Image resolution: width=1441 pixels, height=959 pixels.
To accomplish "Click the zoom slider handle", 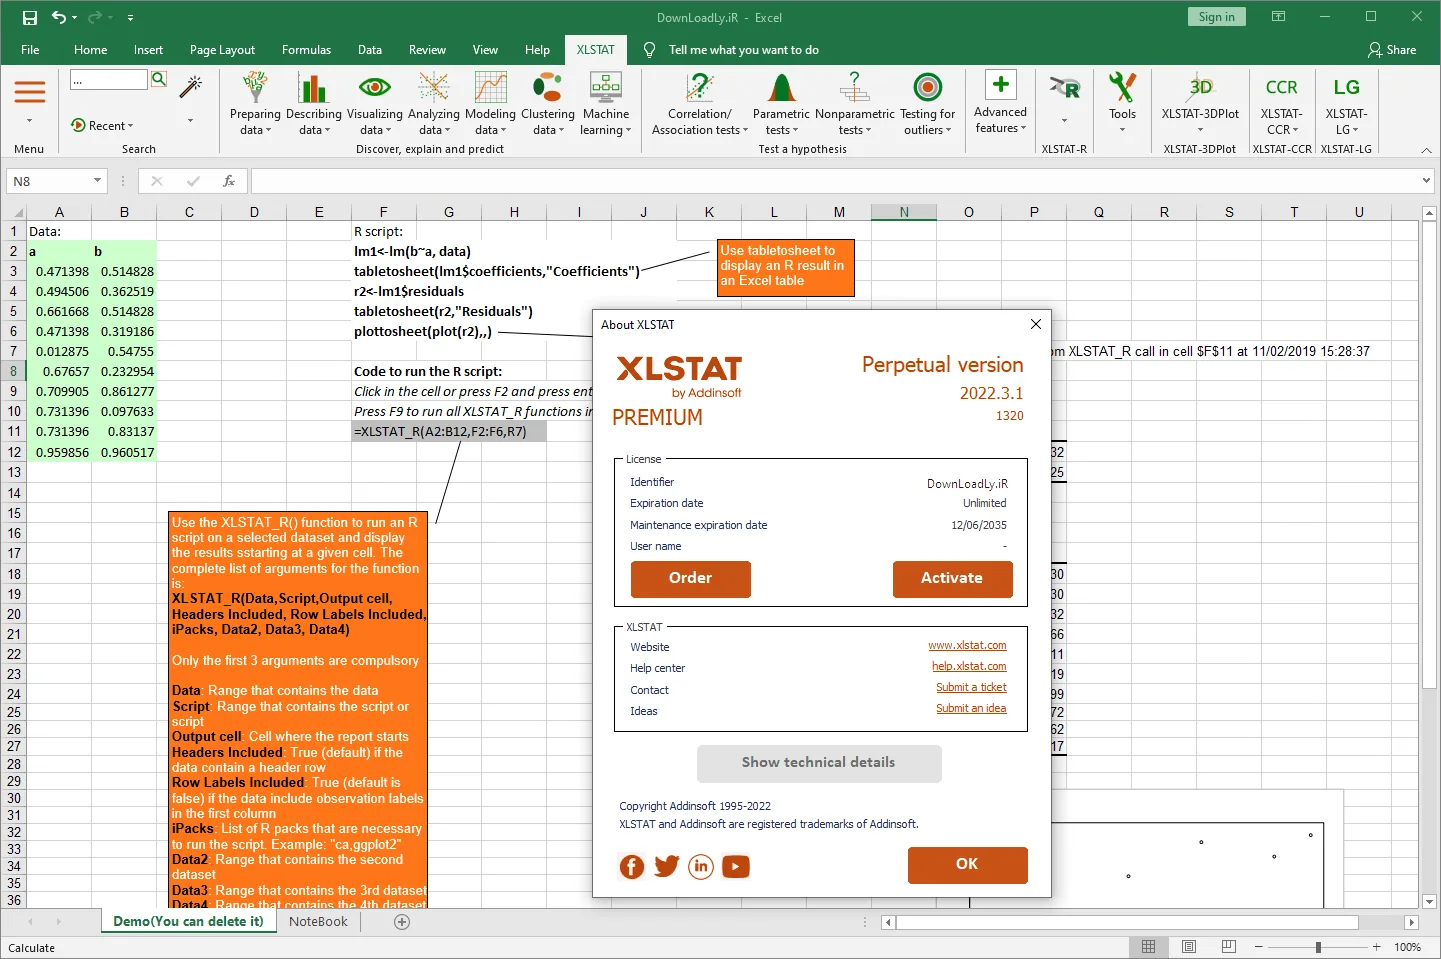I will point(1318,947).
